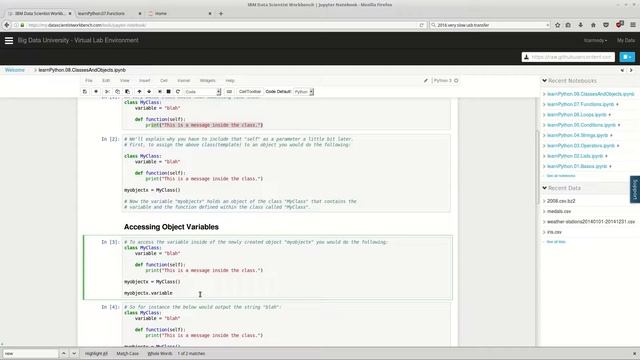Click the Welcome breadcrumb link
This screenshot has height=360, width=640.
(x=15, y=70)
